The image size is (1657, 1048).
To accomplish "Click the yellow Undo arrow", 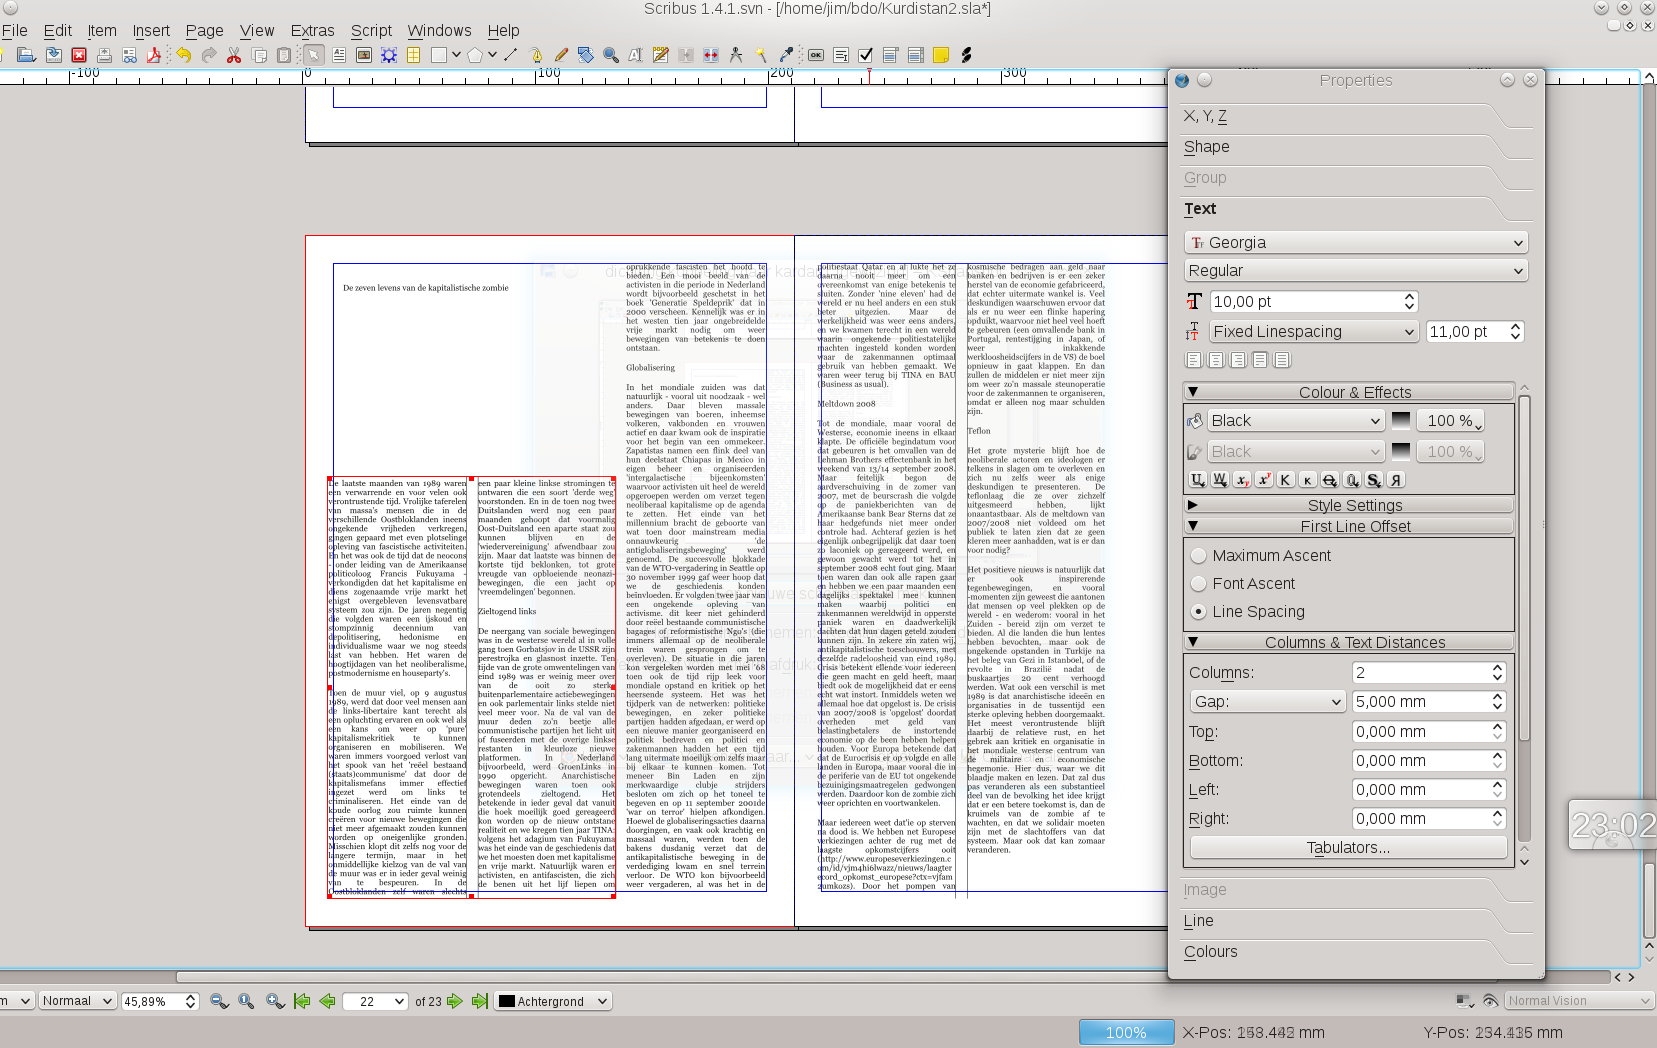I will pyautogui.click(x=183, y=55).
